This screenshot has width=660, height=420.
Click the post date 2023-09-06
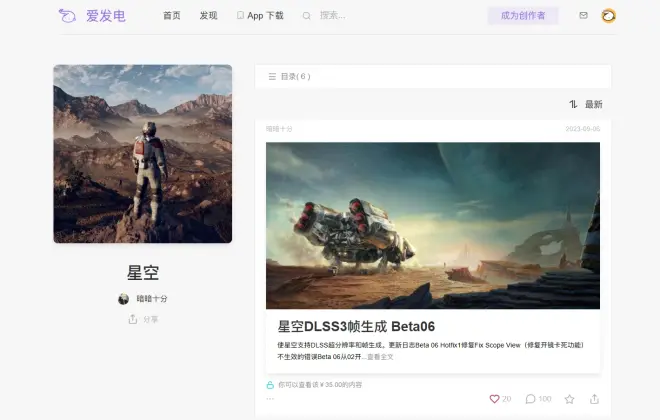click(x=583, y=129)
